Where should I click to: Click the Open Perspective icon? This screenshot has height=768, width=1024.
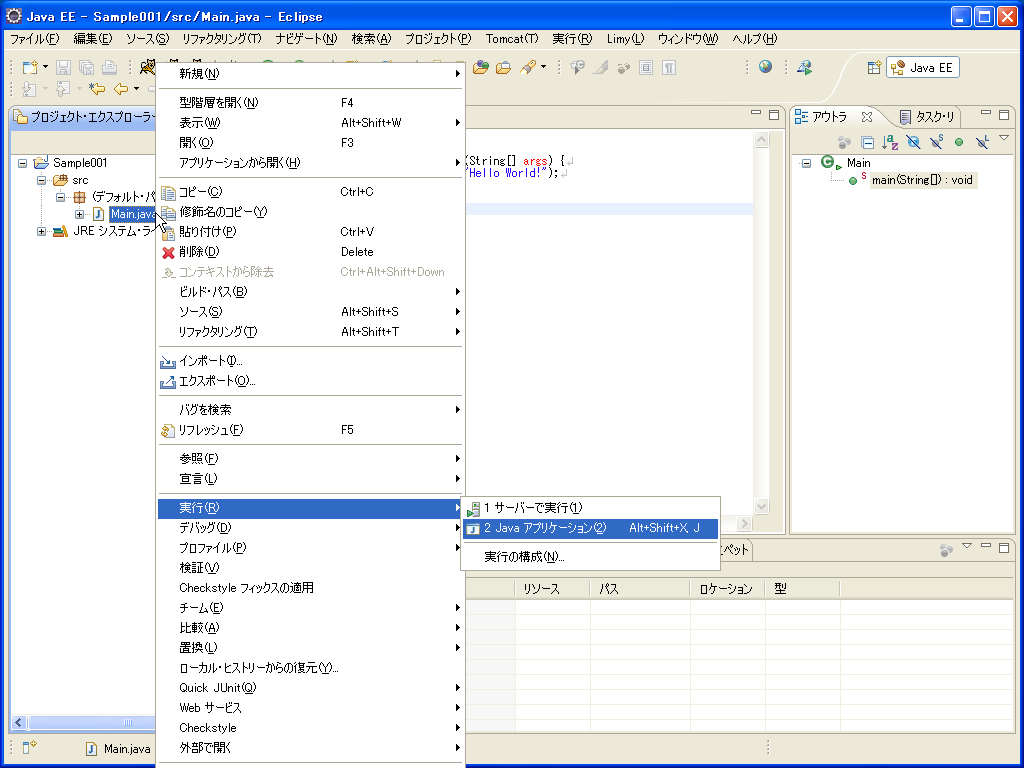pyautogui.click(x=874, y=67)
